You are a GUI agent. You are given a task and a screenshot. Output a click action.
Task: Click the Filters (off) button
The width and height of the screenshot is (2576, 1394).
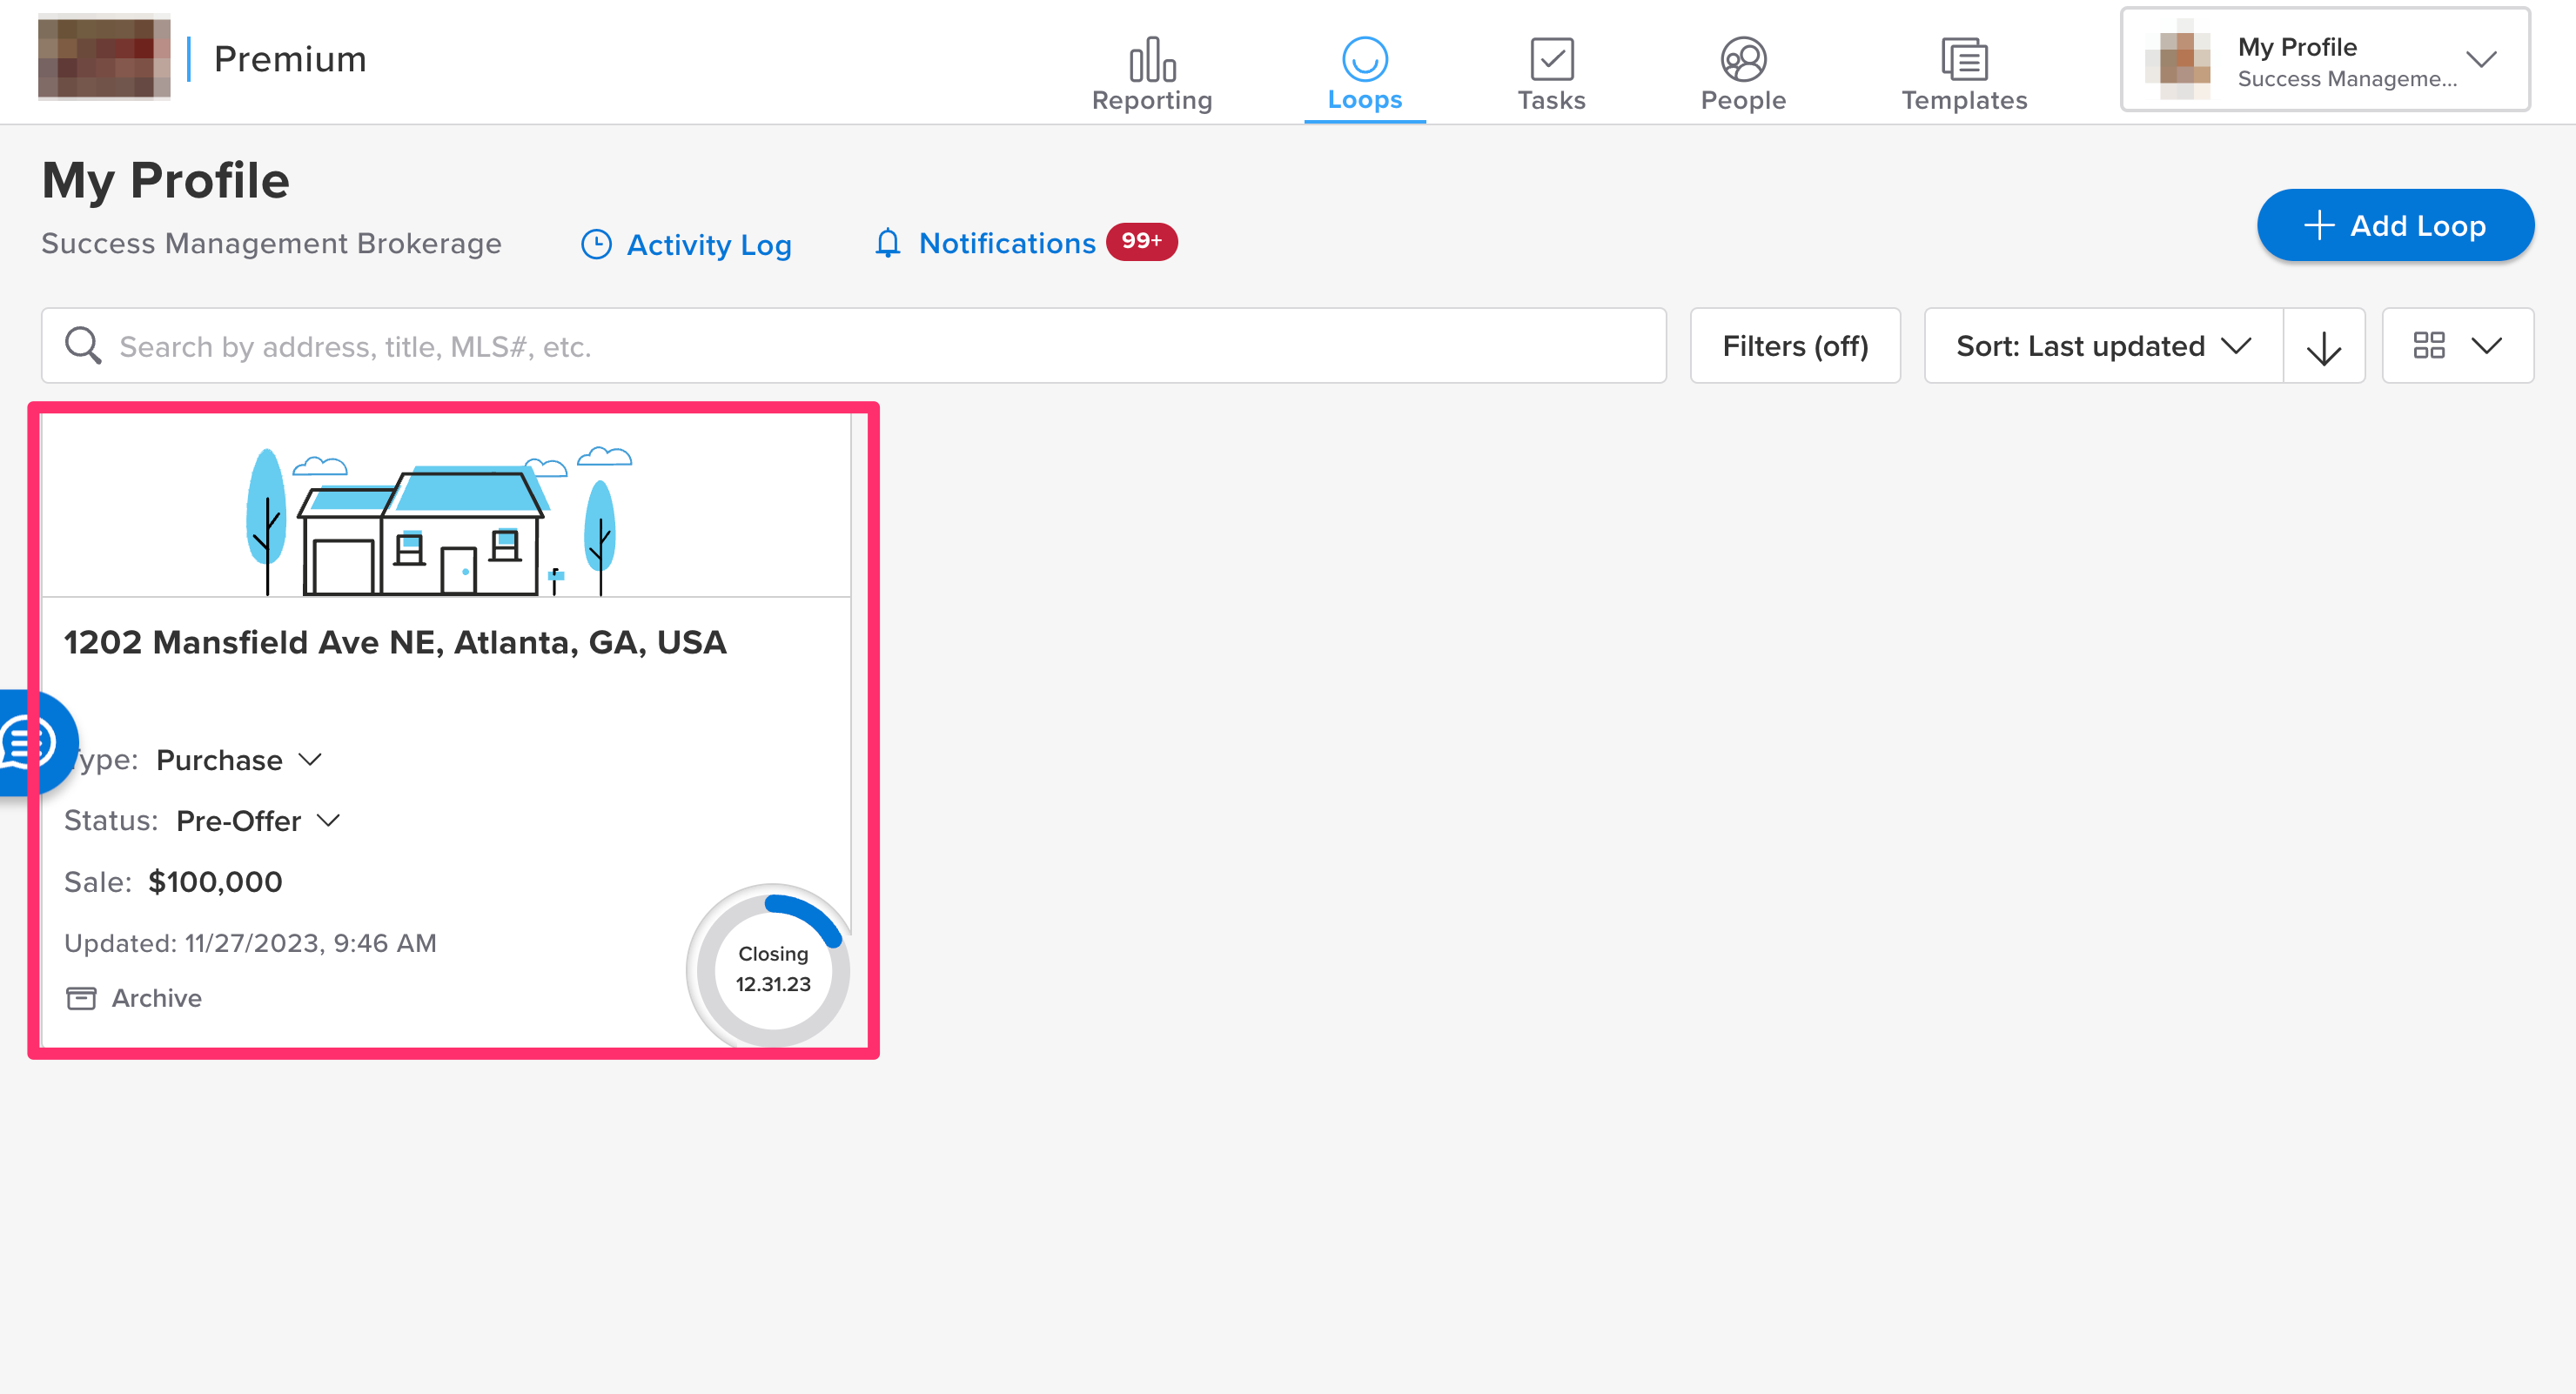coord(1794,346)
